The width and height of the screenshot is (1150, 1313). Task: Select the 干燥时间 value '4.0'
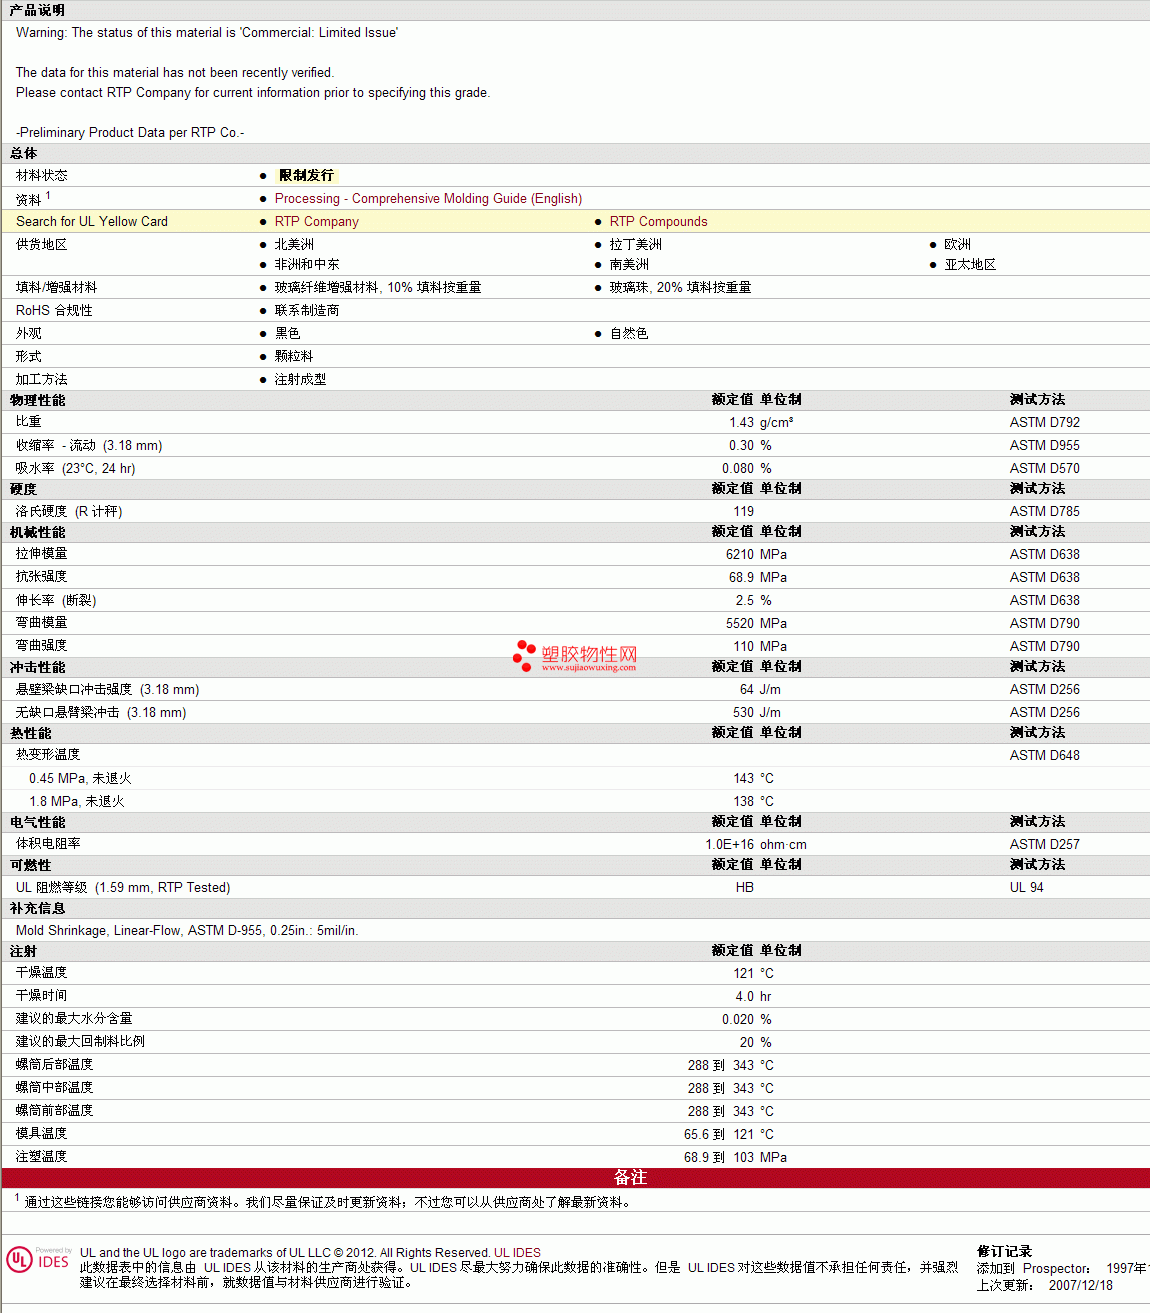745,997
